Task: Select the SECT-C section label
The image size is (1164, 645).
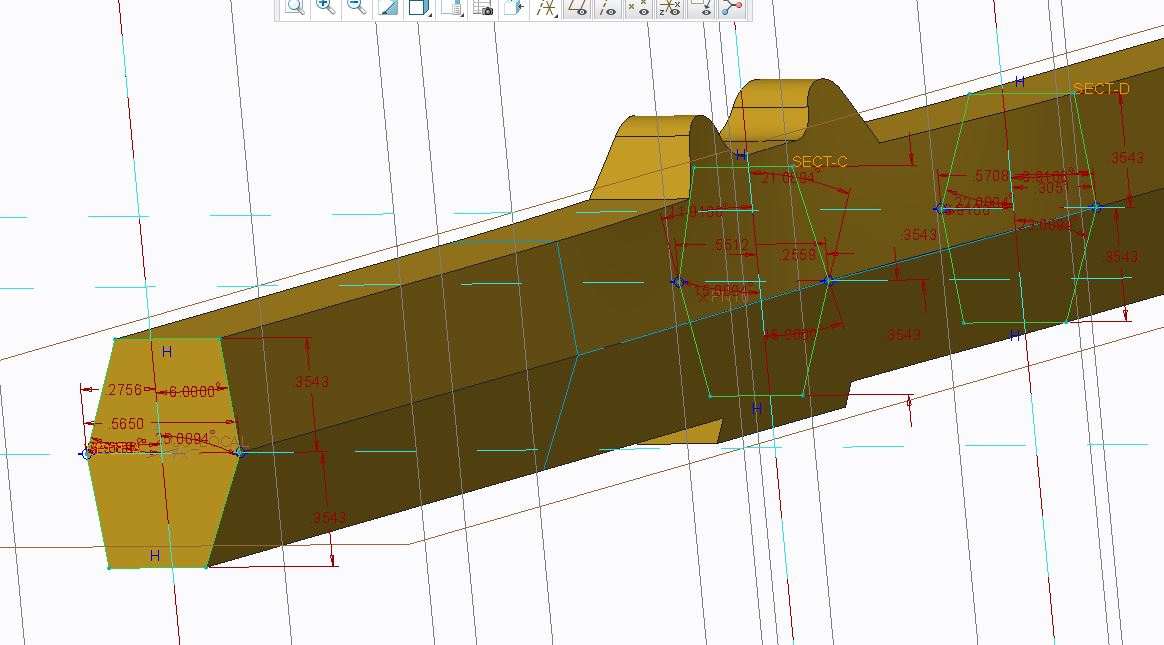Action: pyautogui.click(x=820, y=161)
